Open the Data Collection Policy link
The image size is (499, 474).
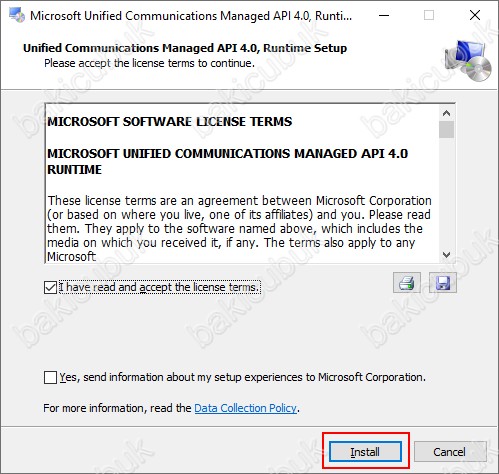(245, 408)
